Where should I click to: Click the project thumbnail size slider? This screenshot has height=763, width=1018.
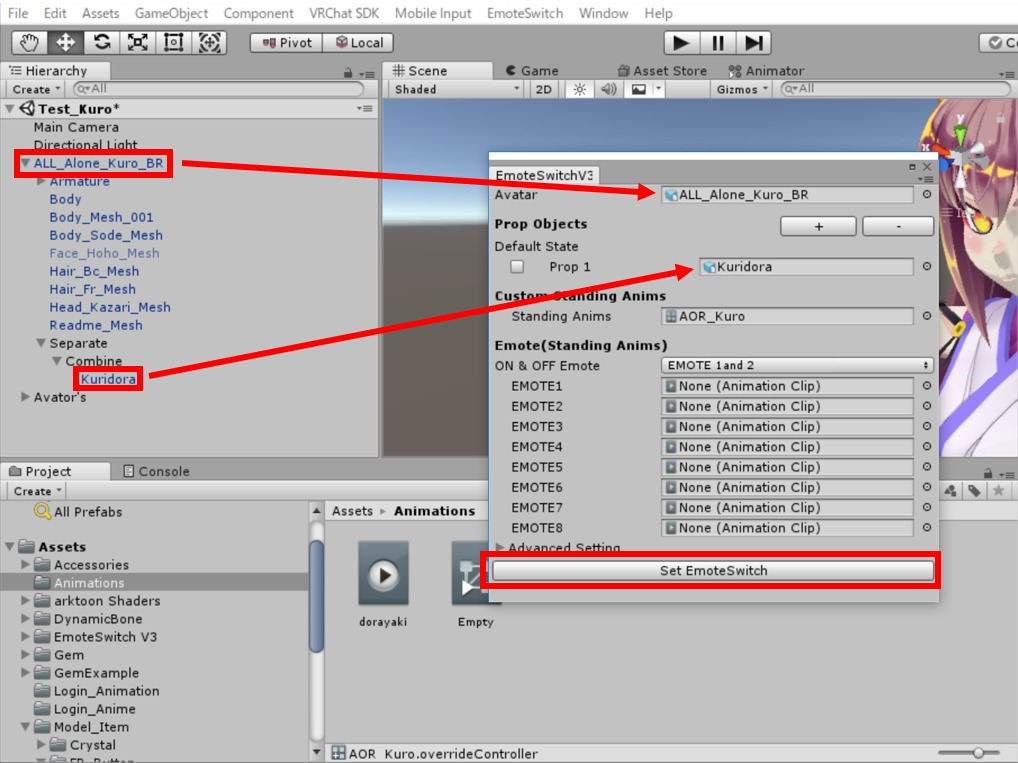tap(977, 753)
